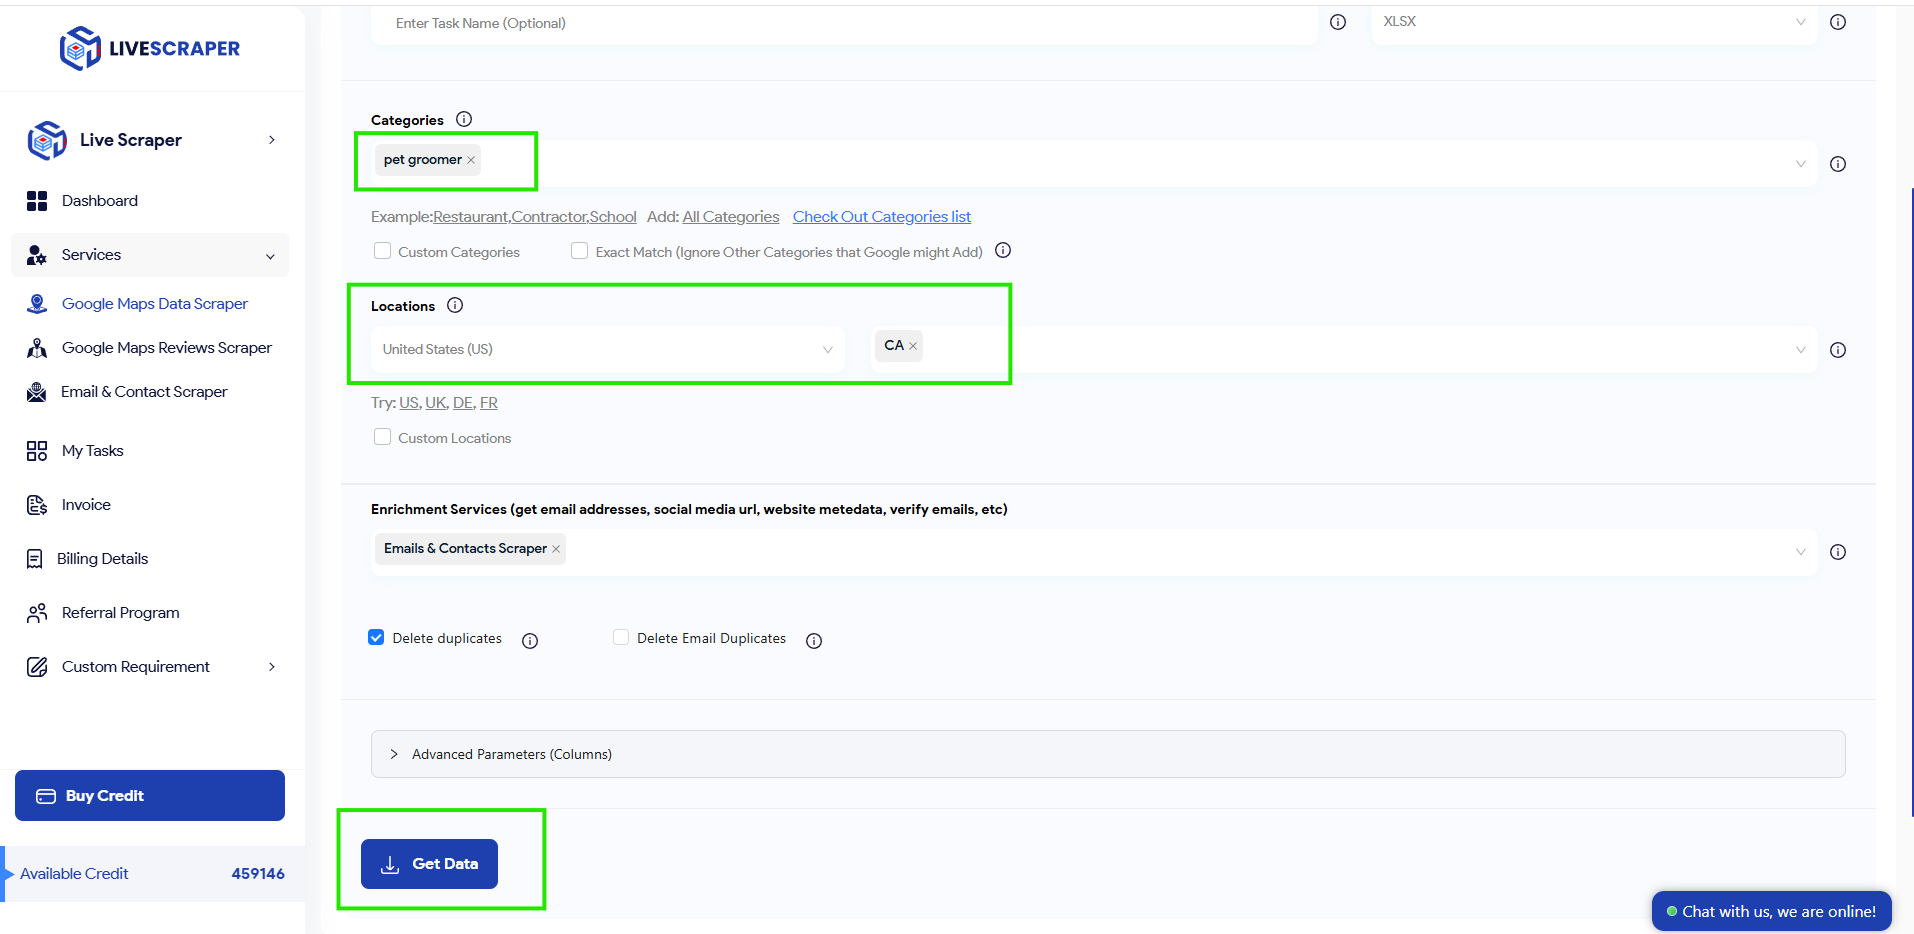Viewport: 1914px width, 934px height.
Task: Click info icon right of Enrichment Services field
Action: tap(1838, 552)
